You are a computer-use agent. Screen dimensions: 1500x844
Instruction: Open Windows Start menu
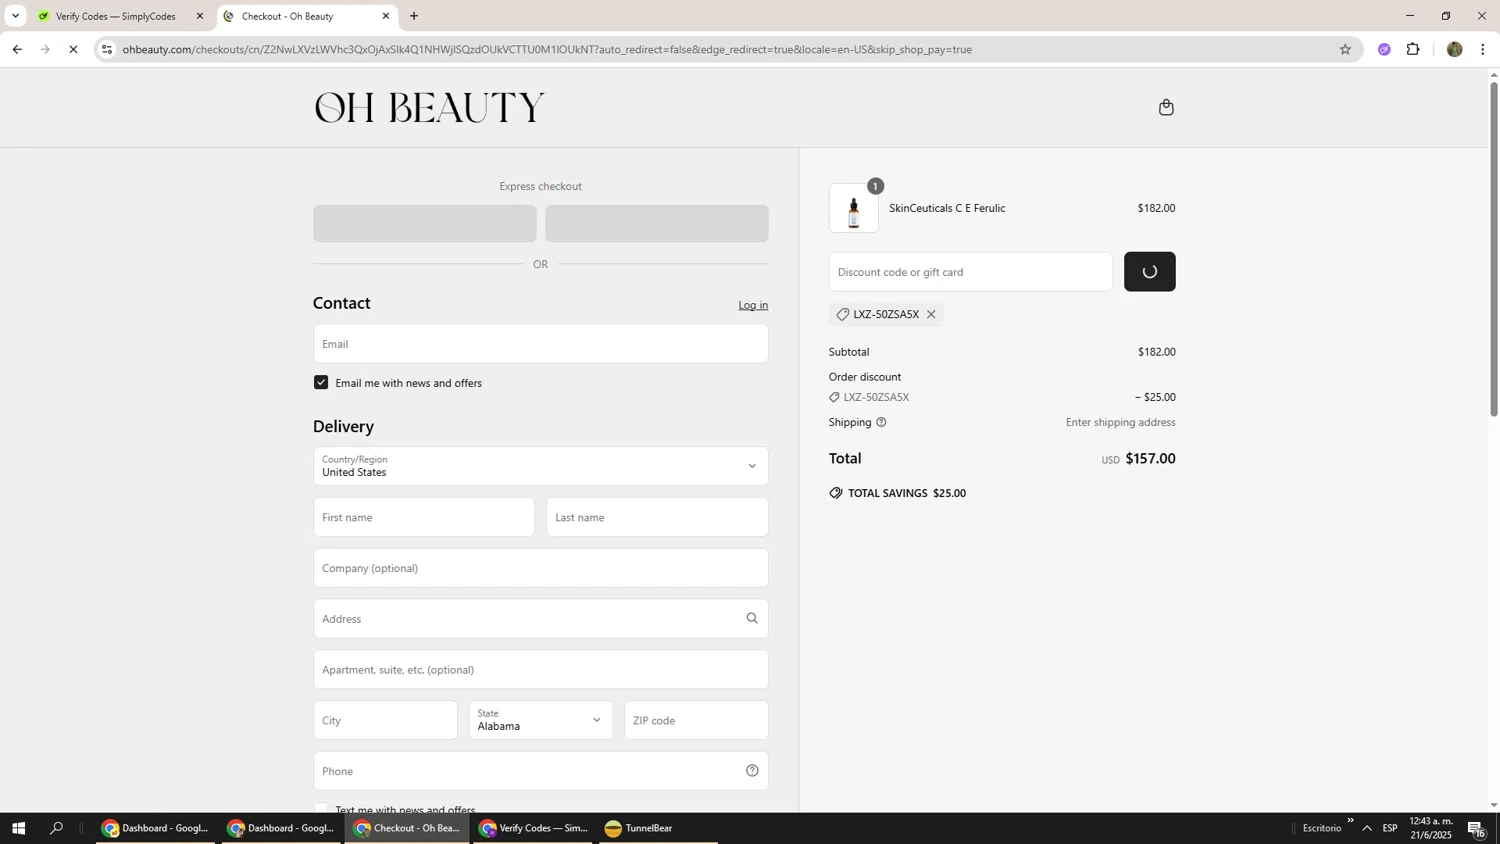(18, 828)
